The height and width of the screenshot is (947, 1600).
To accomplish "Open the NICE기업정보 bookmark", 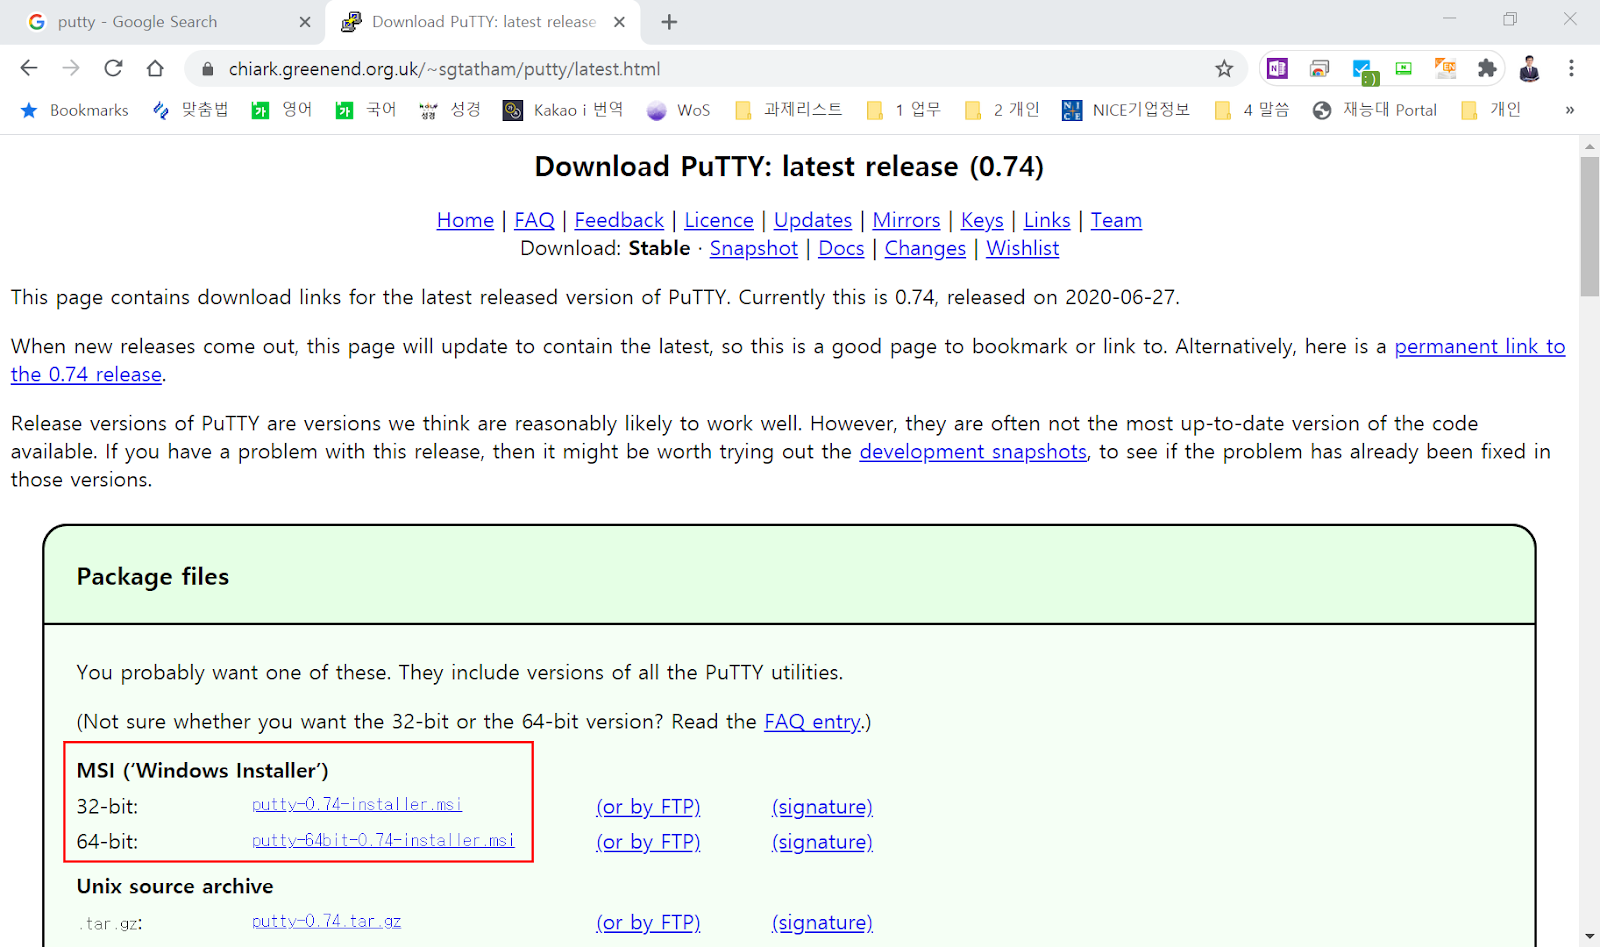I will (x=1126, y=110).
